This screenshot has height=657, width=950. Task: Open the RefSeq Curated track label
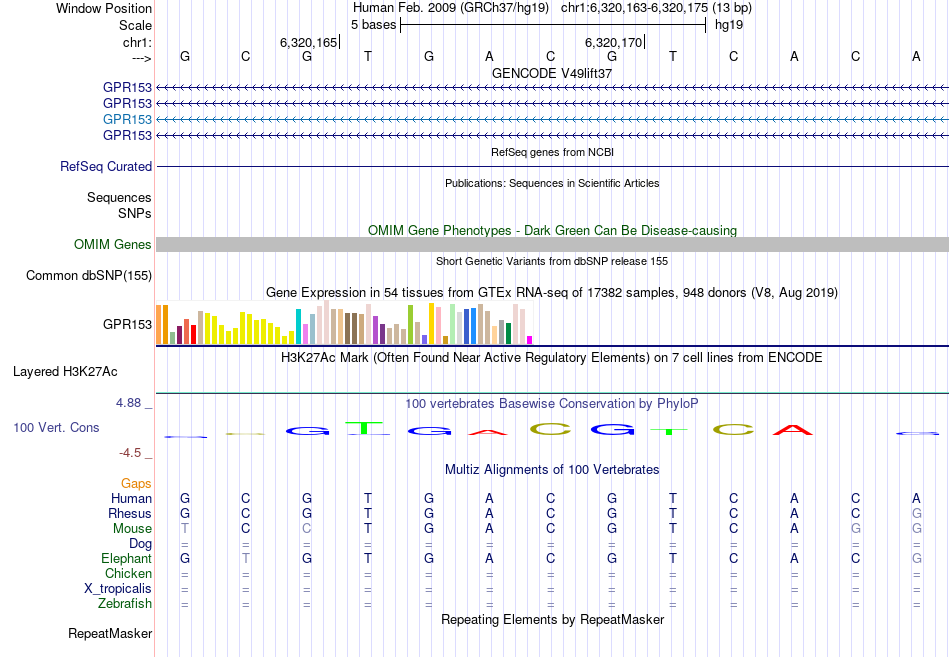click(106, 166)
